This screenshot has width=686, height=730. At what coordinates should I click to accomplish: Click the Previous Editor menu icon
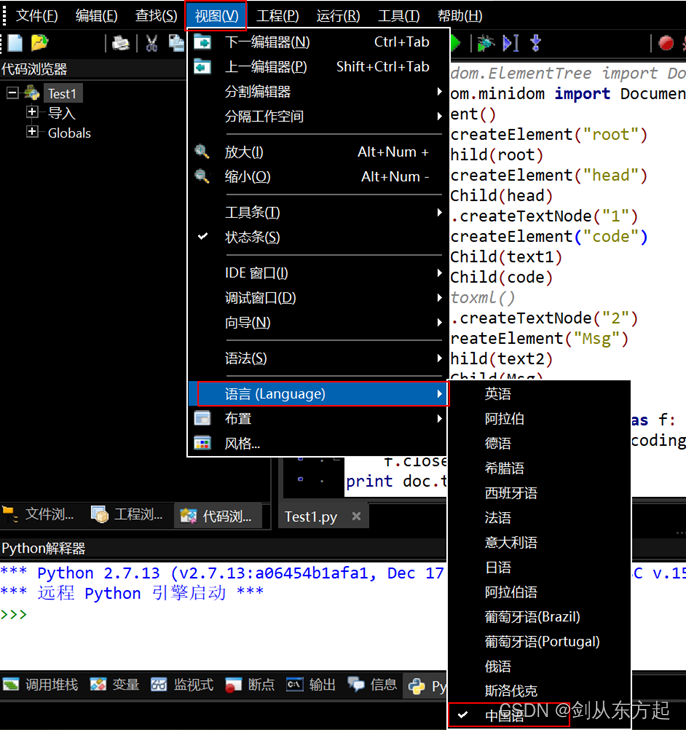tap(203, 67)
